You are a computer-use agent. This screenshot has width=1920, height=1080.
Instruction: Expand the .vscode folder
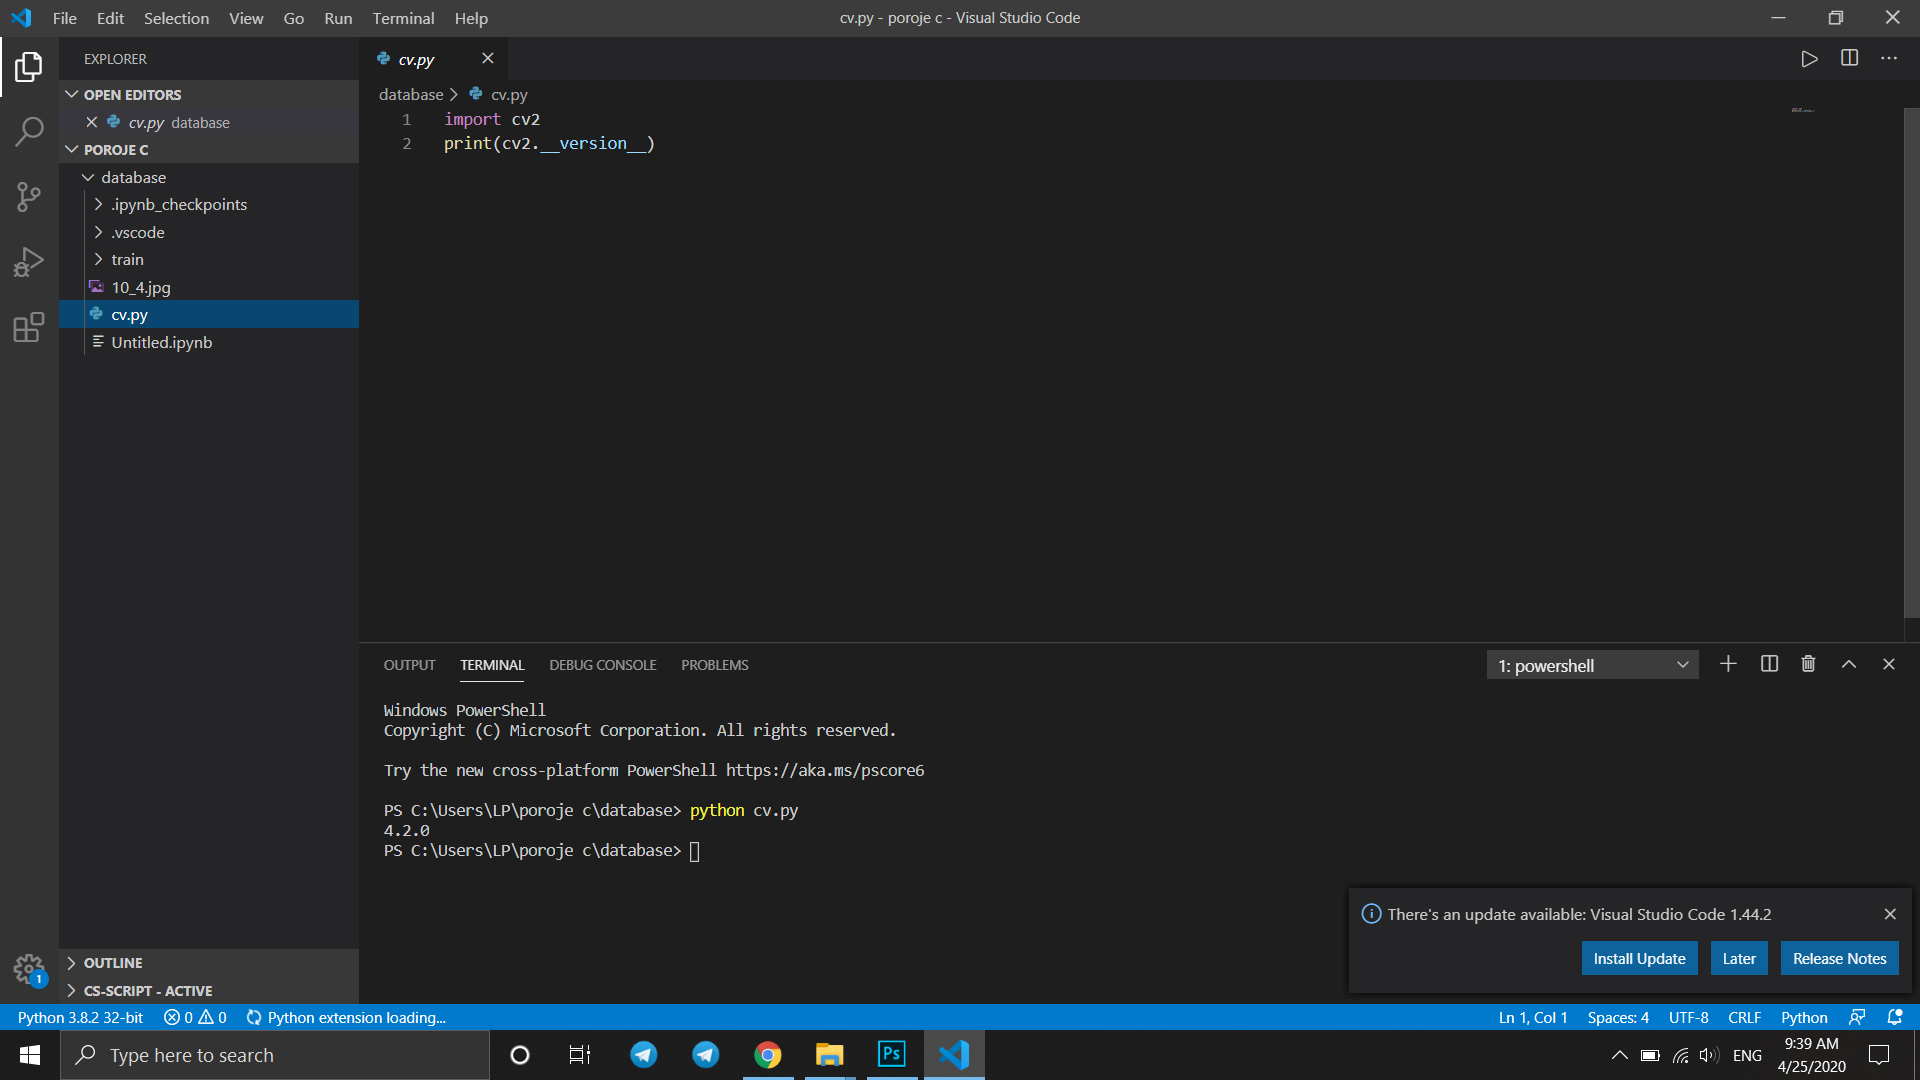pos(138,232)
